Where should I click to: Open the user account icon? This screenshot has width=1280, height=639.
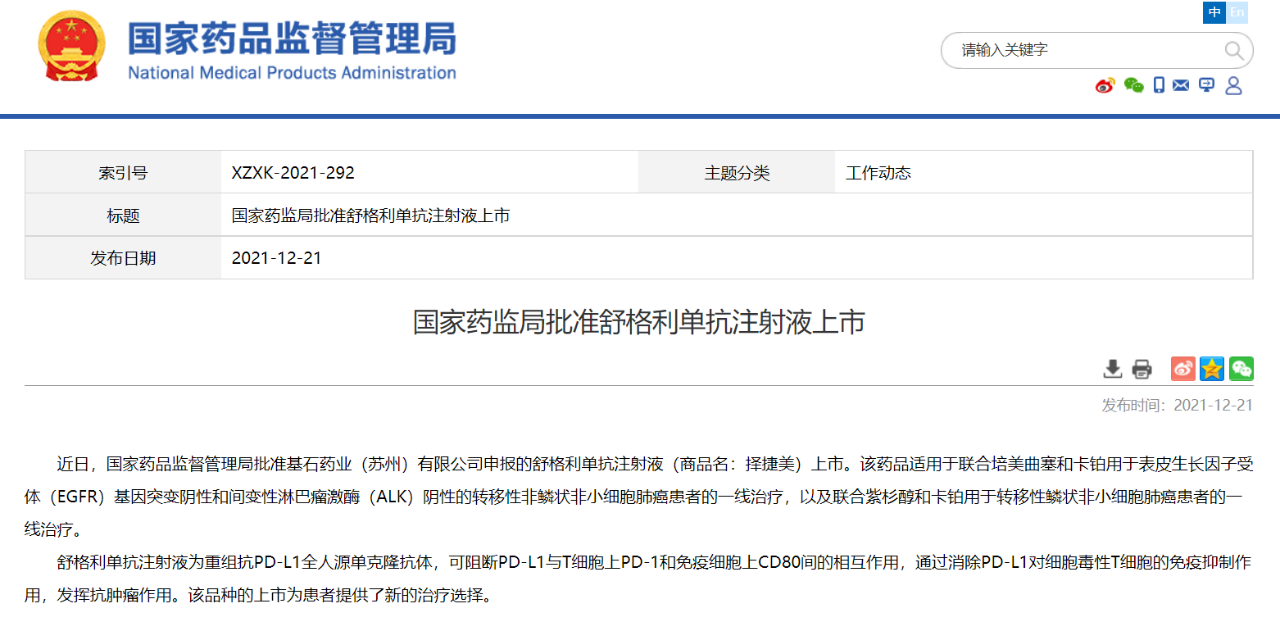point(1234,86)
